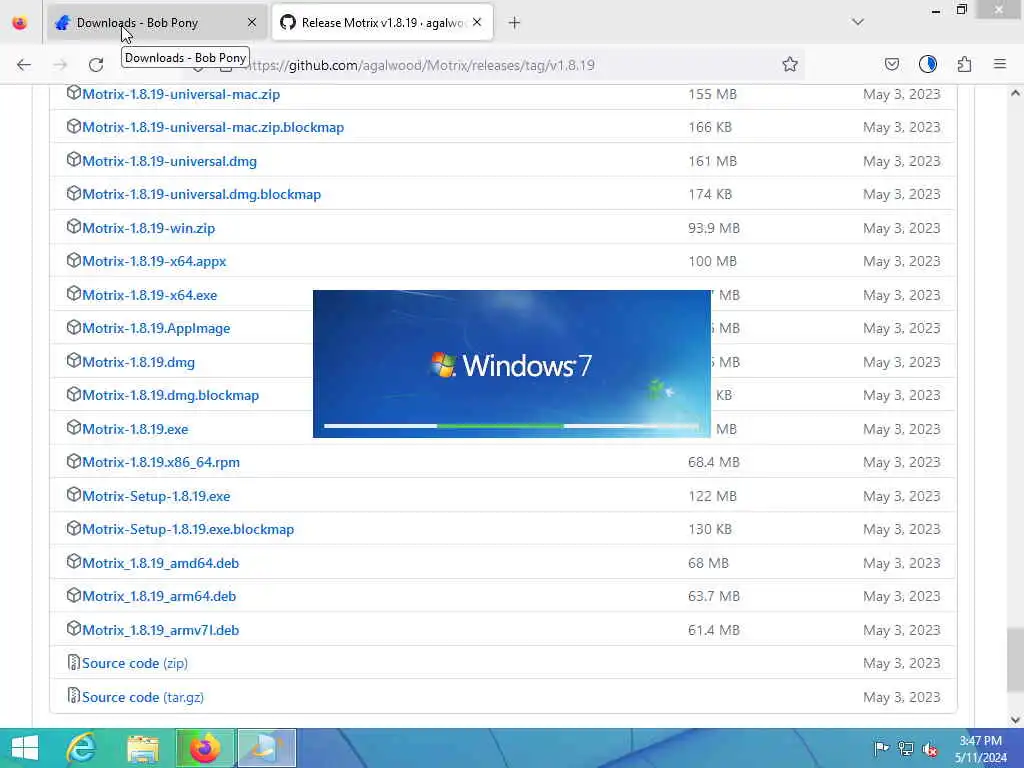Open Motrix-1.8.19-universal-mac.zip.blockmap link
The height and width of the screenshot is (768, 1024).
[x=213, y=127]
